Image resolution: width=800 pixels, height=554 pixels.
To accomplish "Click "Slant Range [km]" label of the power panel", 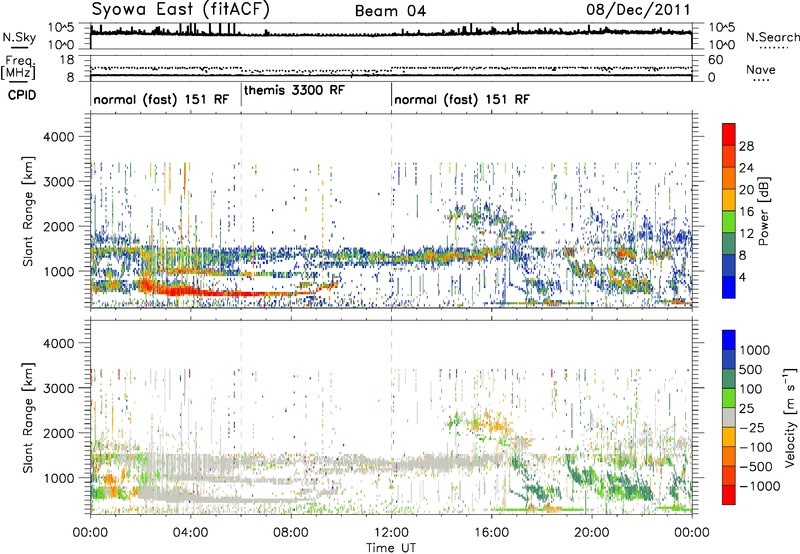I will pos(28,211).
